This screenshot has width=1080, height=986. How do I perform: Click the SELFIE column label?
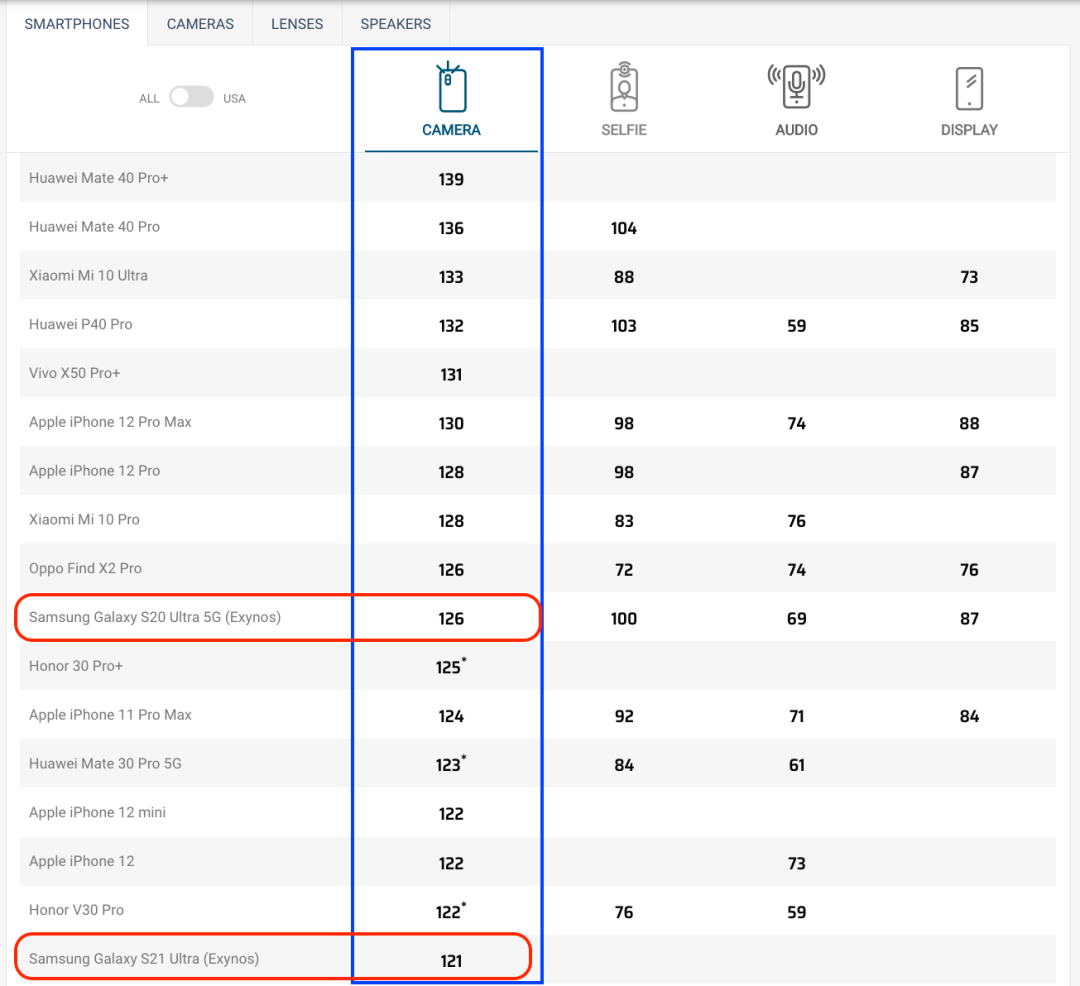tap(624, 130)
